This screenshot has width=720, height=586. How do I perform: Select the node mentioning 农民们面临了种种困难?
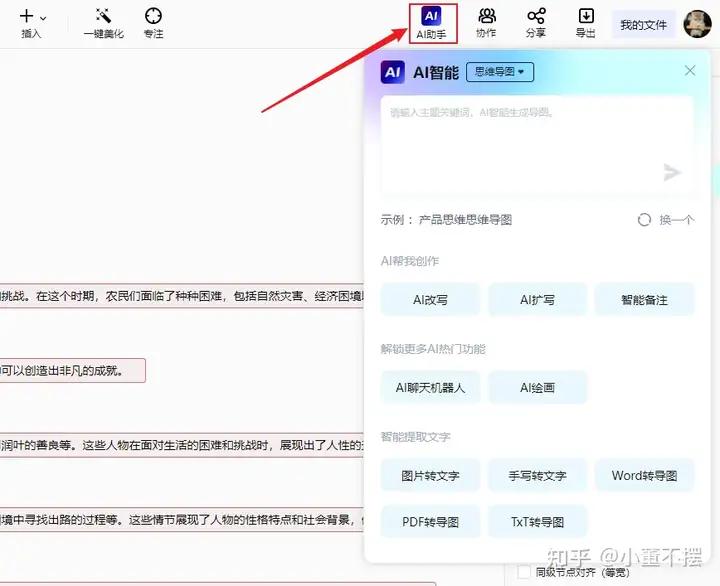tap(182, 296)
